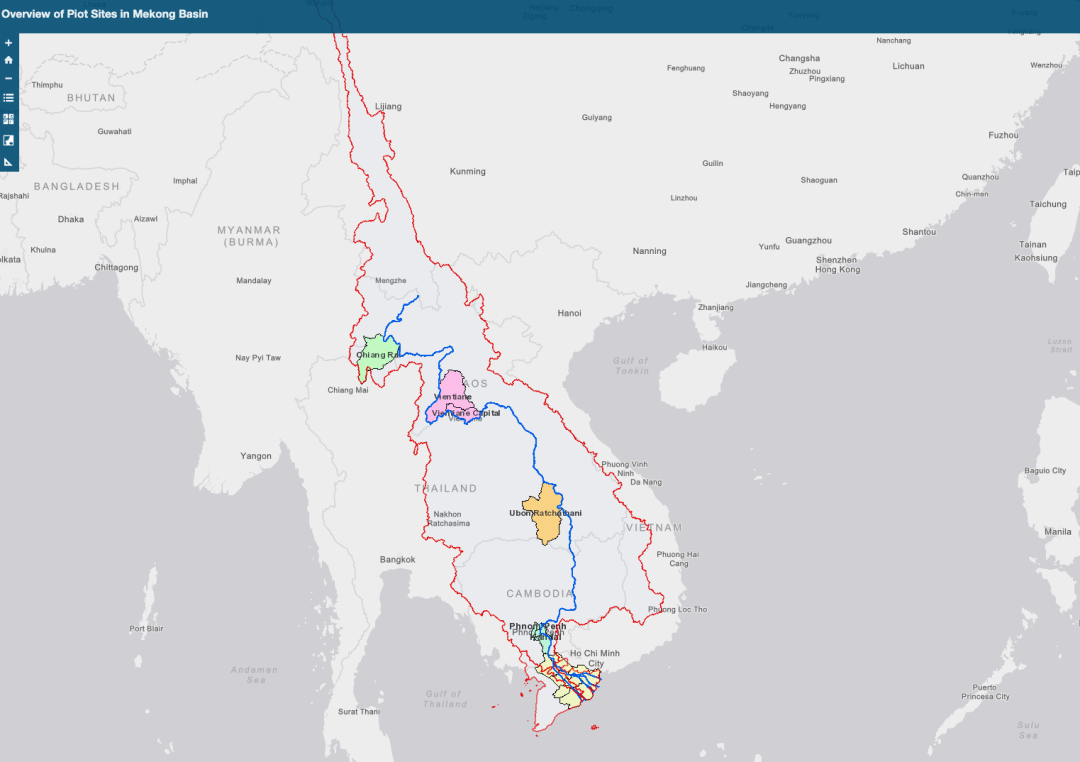Viewport: 1080px width, 762px height.
Task: Click the 'Phuong Loc Tho' label
Action: click(677, 609)
